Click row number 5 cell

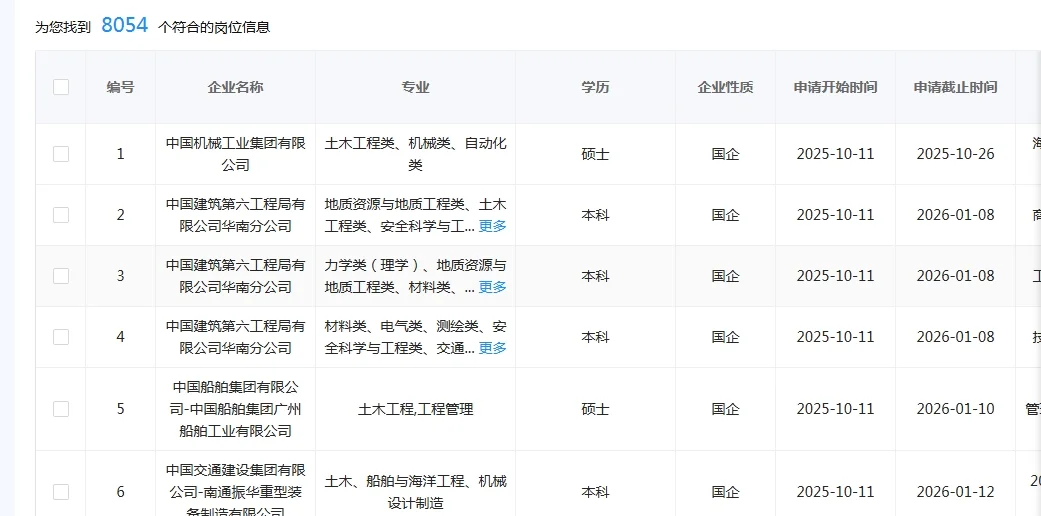(120, 409)
